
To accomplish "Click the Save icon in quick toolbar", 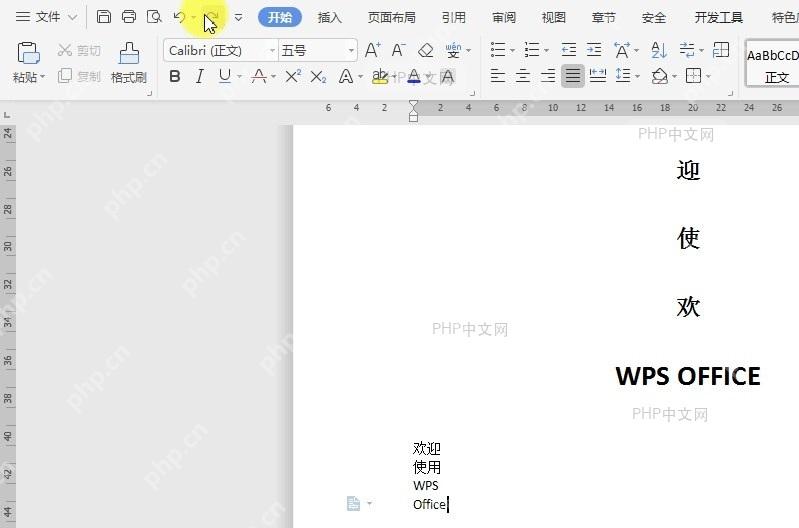I will 104,17.
